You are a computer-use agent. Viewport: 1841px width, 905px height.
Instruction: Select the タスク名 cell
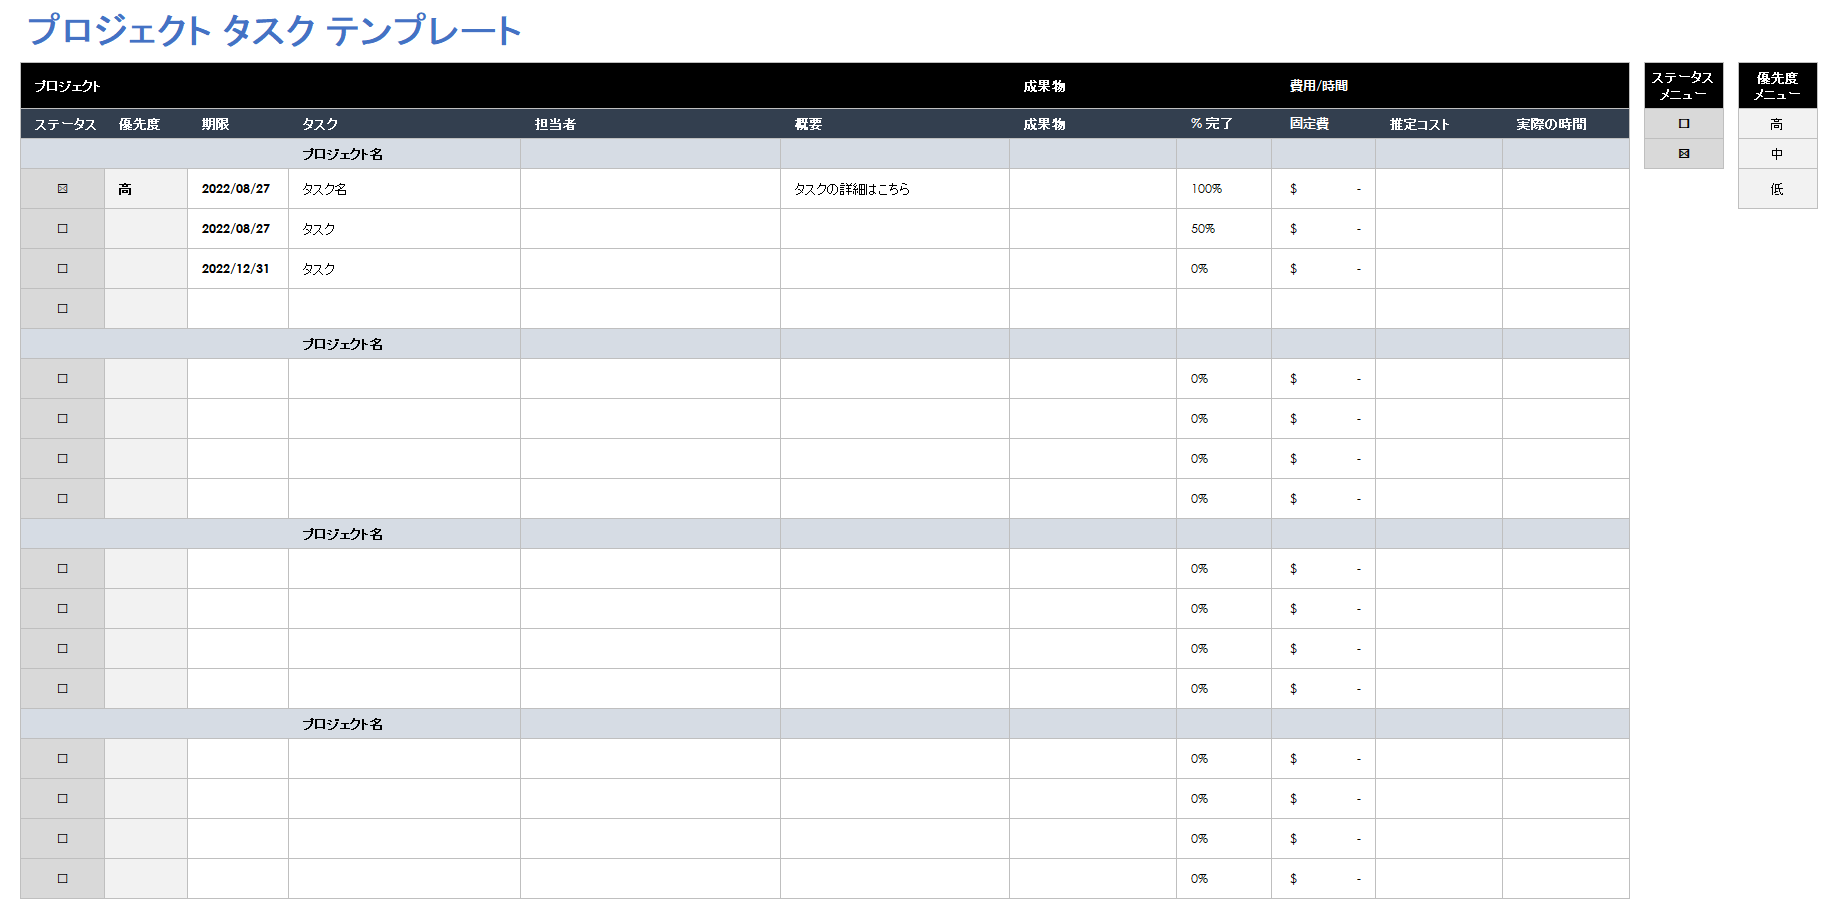[x=404, y=189]
